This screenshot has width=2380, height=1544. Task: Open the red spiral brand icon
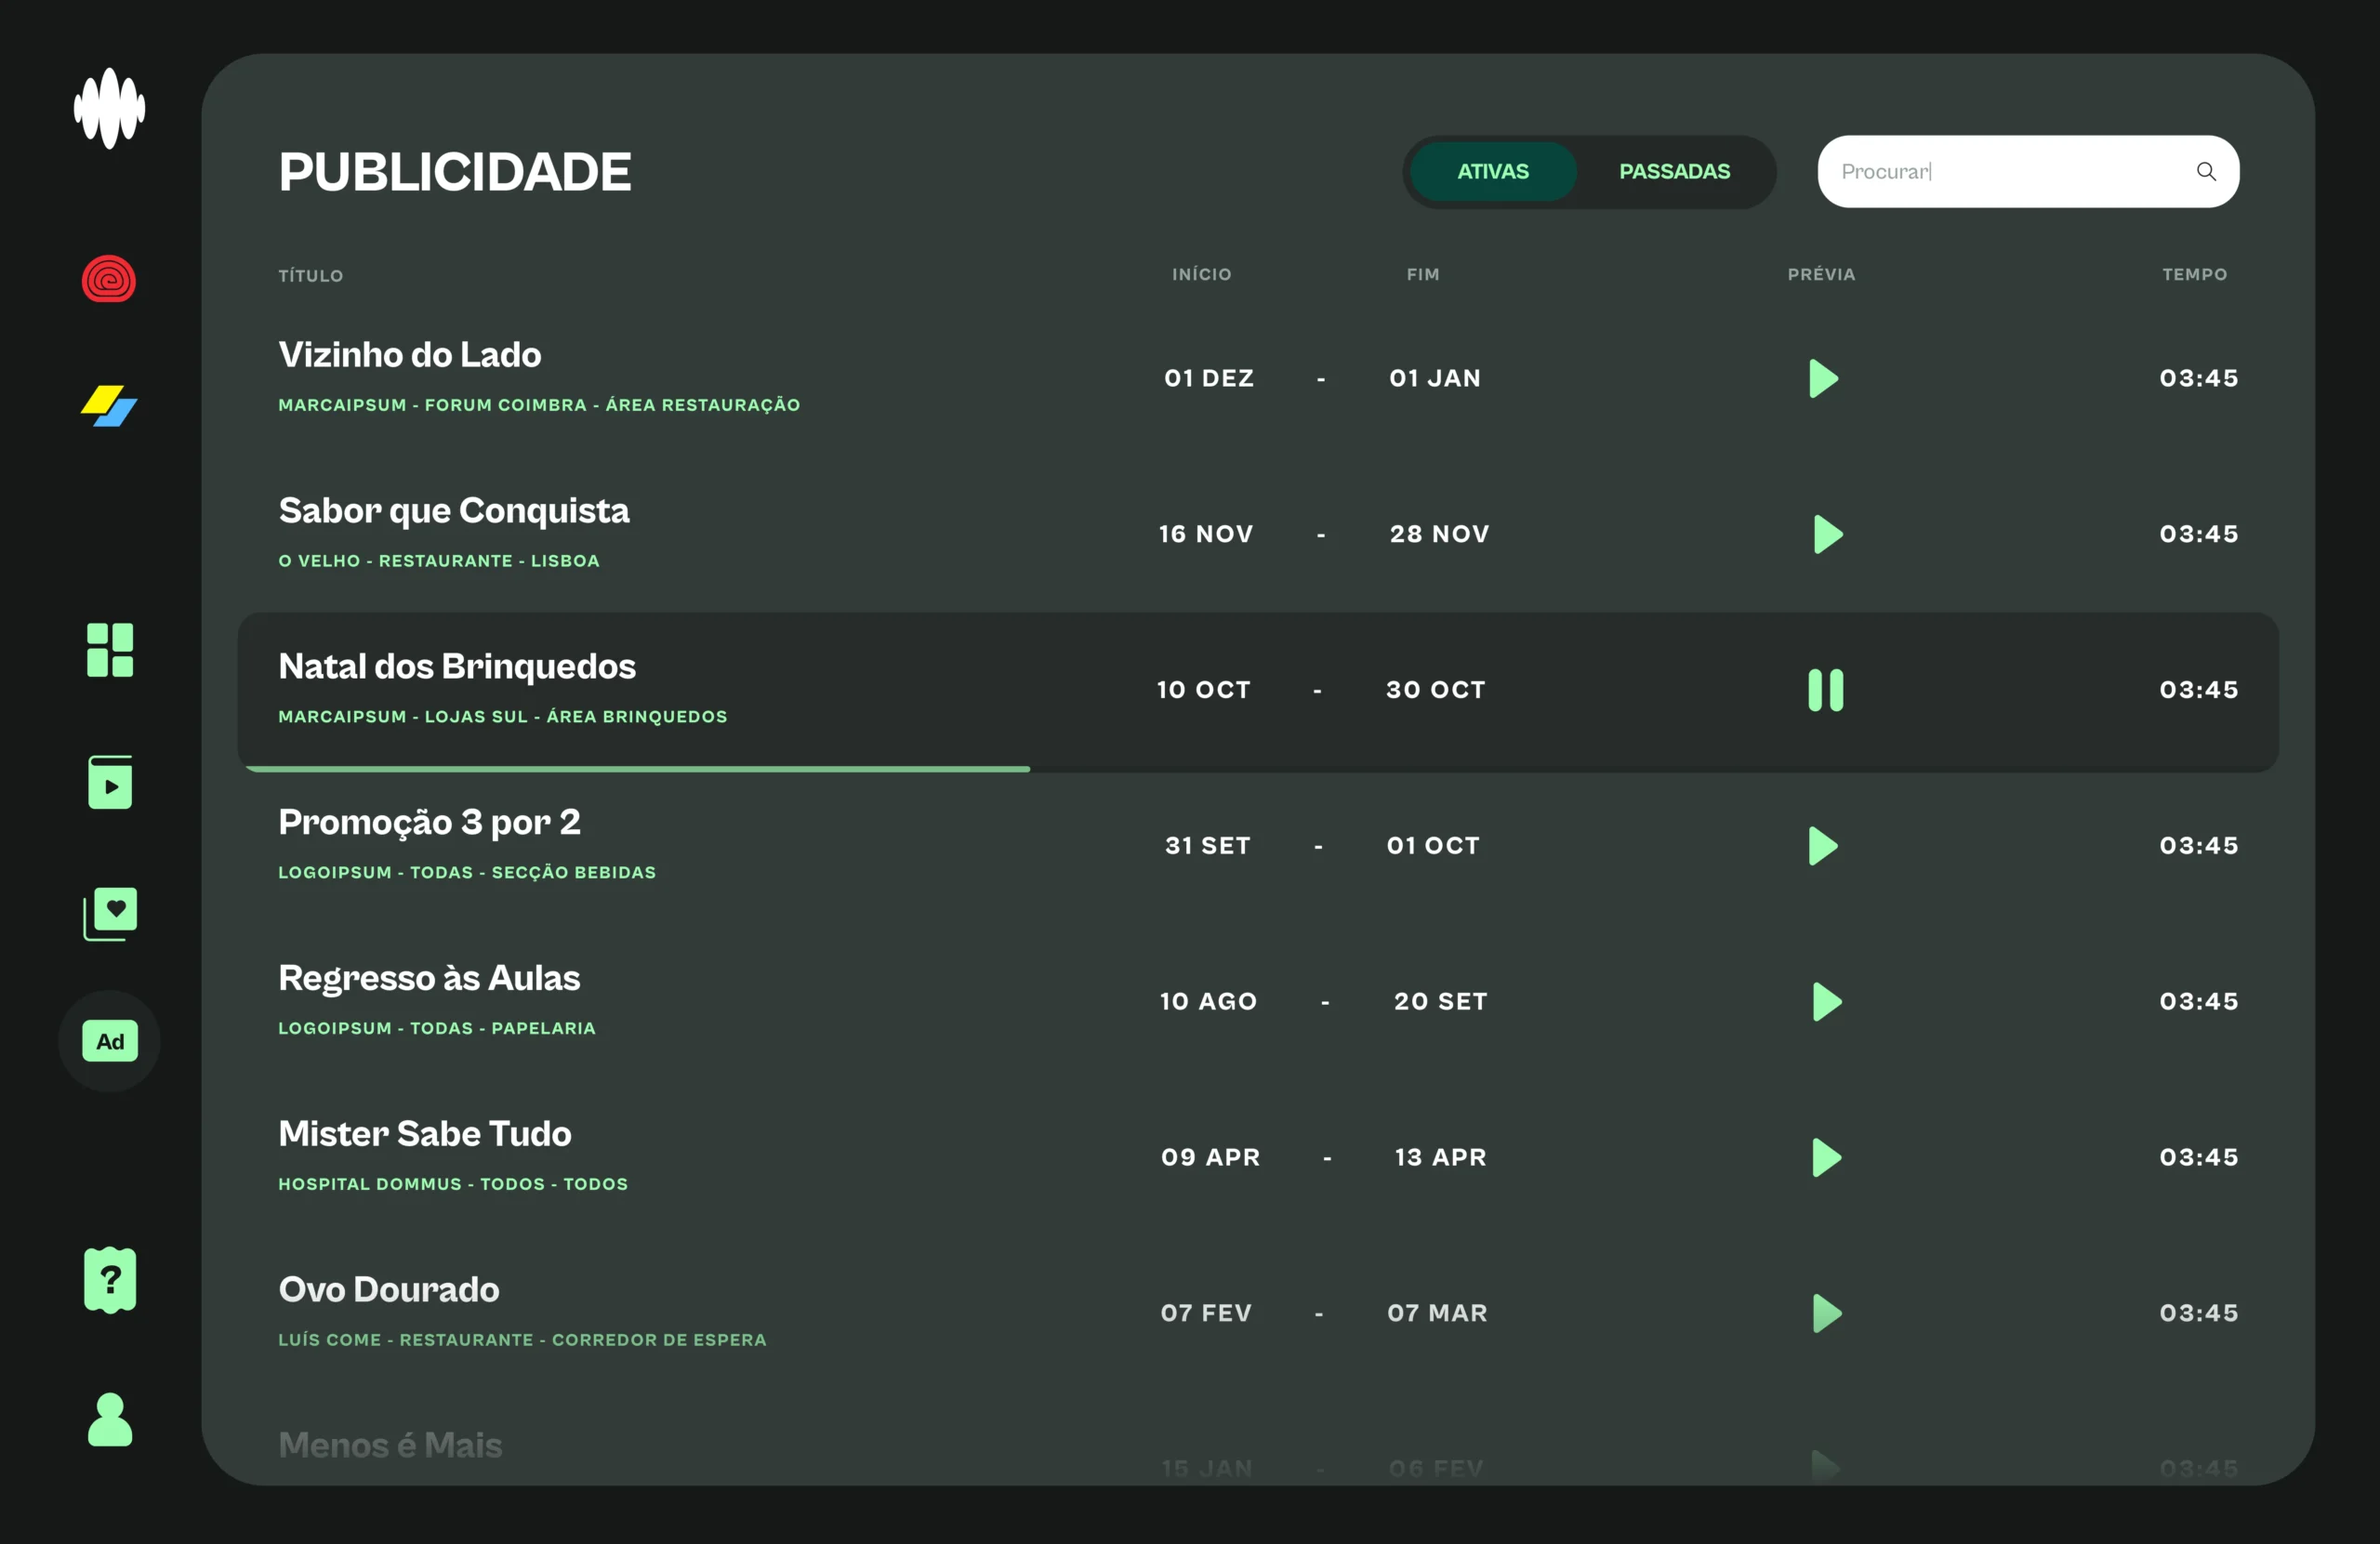[109, 279]
